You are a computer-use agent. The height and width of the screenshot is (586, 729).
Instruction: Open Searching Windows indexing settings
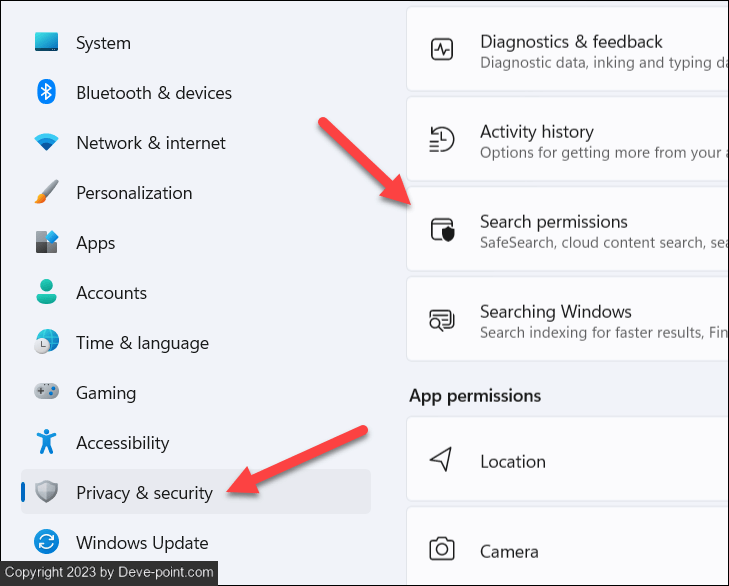(x=556, y=312)
